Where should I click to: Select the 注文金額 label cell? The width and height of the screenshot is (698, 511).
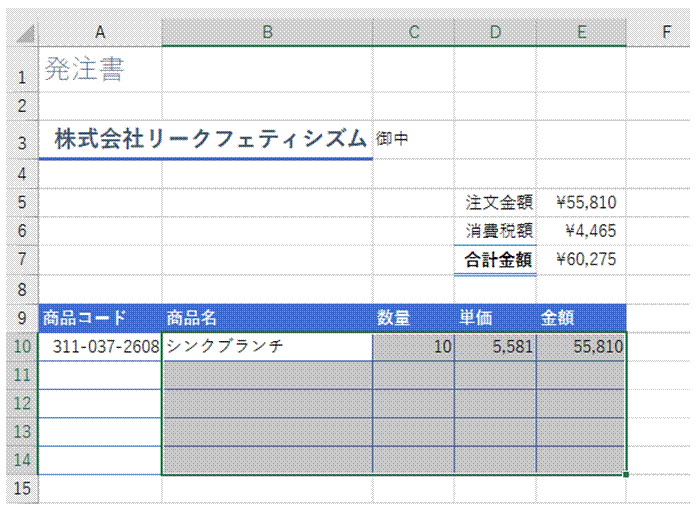pyautogui.click(x=495, y=203)
